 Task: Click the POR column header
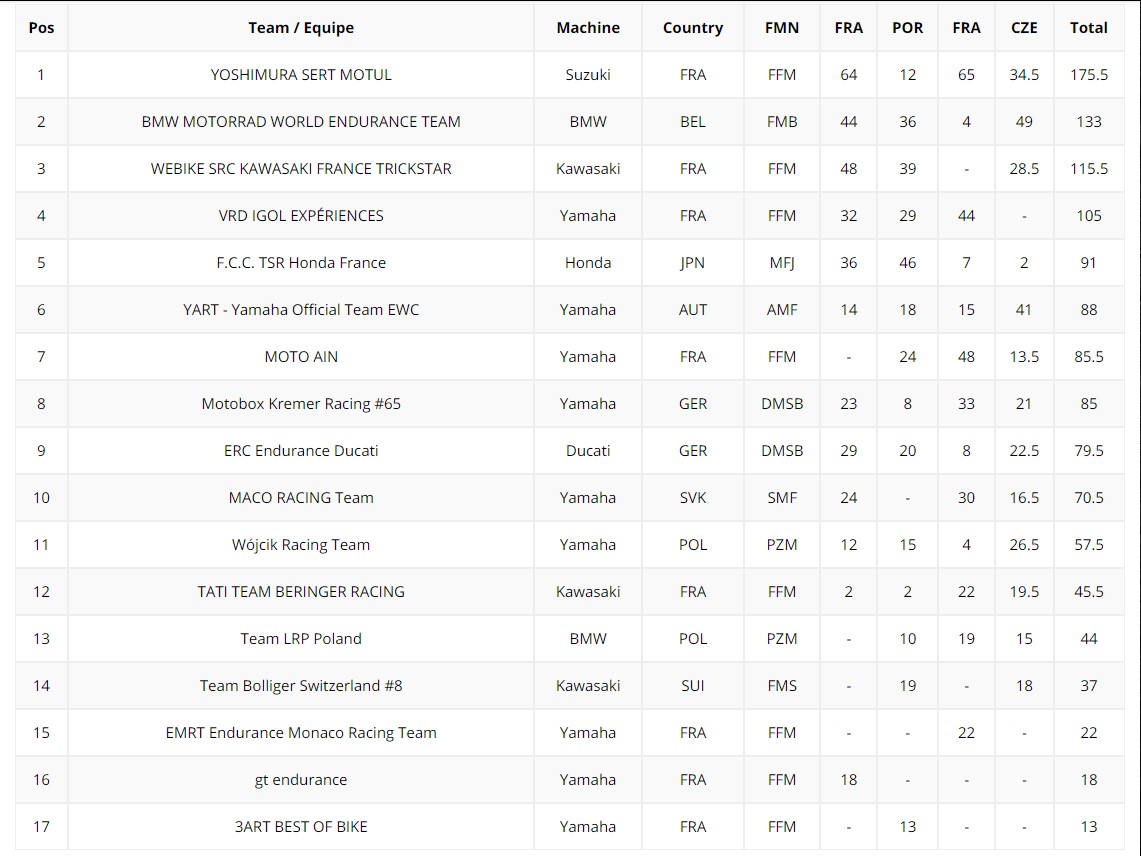[x=907, y=28]
